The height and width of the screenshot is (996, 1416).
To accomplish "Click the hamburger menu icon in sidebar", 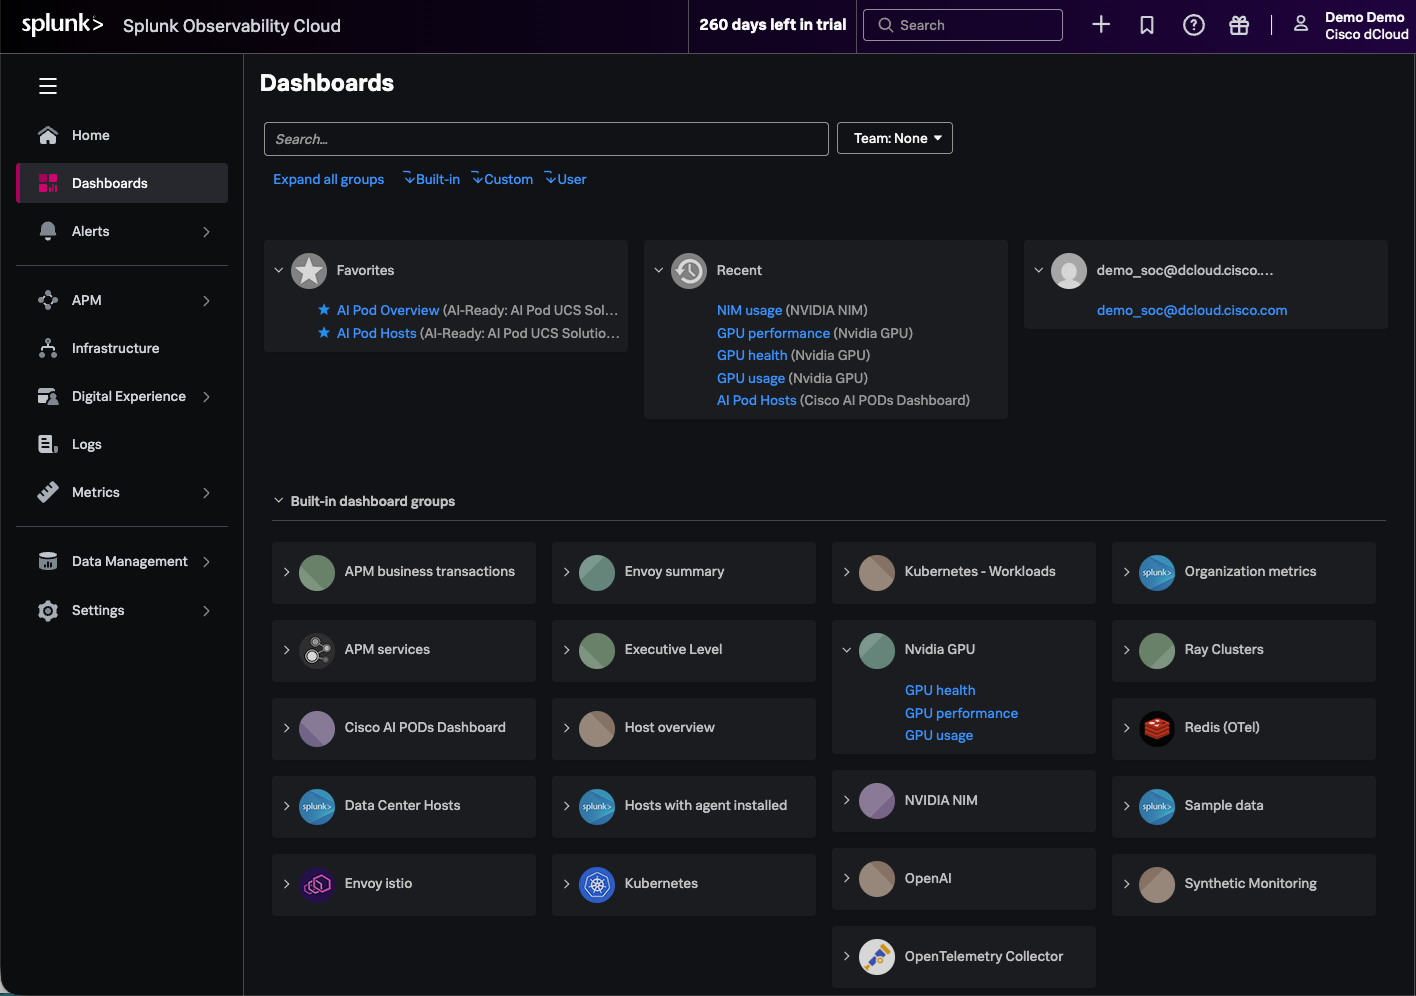I will [48, 86].
